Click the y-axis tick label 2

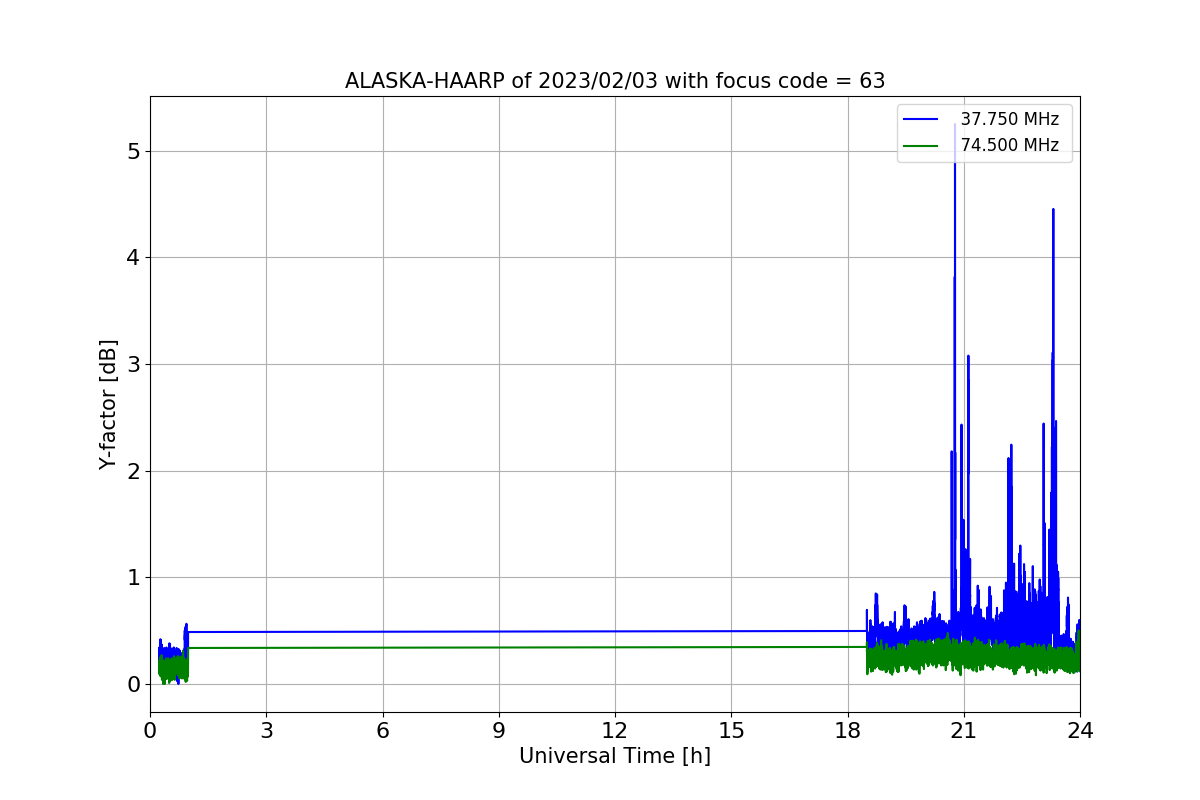pyautogui.click(x=134, y=471)
